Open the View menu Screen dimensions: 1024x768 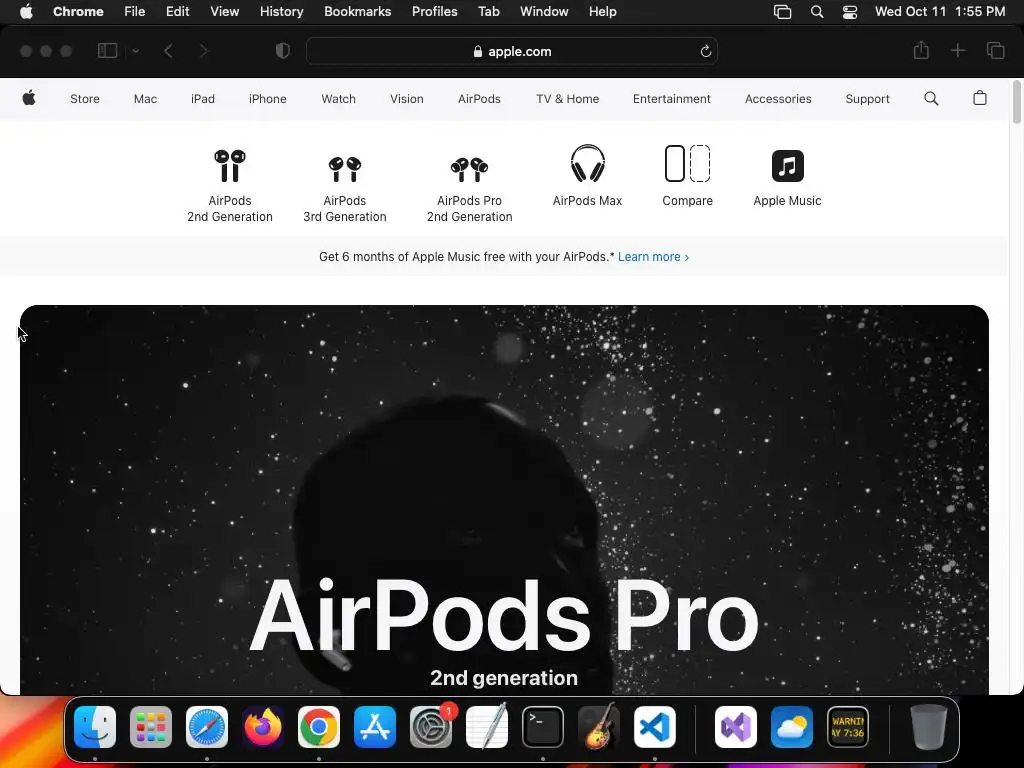225,12
